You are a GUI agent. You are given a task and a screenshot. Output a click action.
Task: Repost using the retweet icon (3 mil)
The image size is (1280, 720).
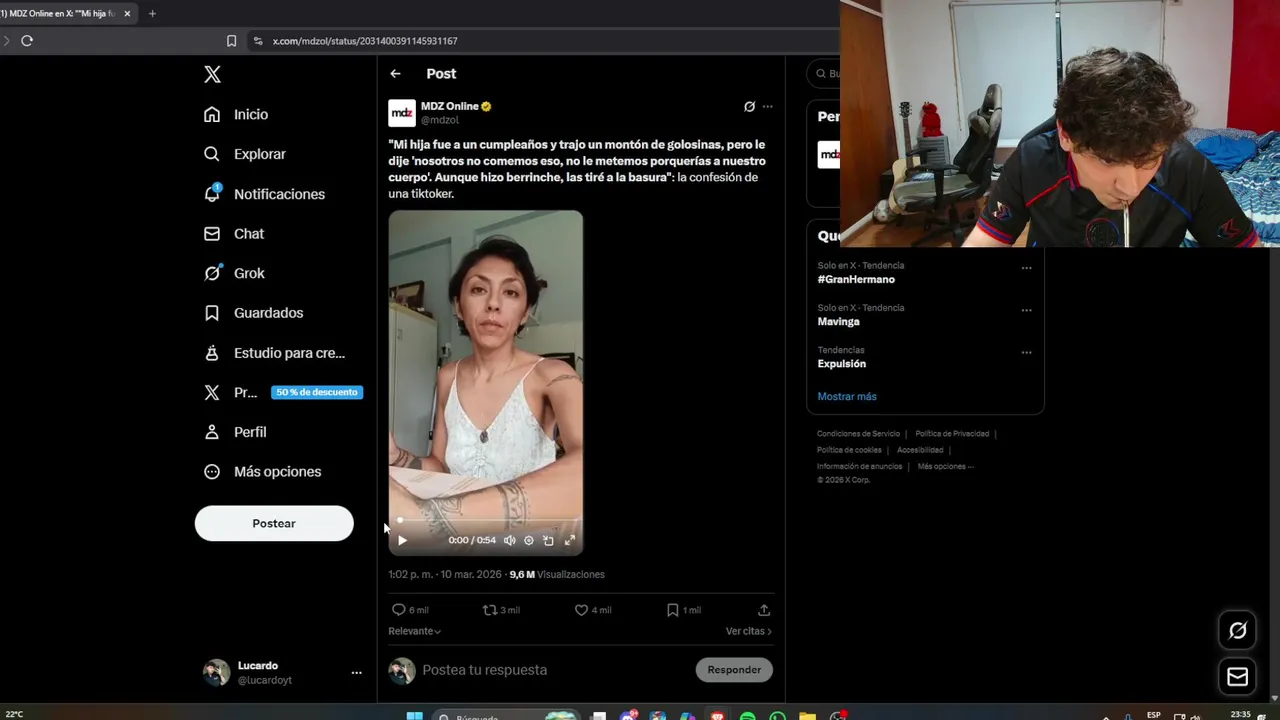point(490,610)
